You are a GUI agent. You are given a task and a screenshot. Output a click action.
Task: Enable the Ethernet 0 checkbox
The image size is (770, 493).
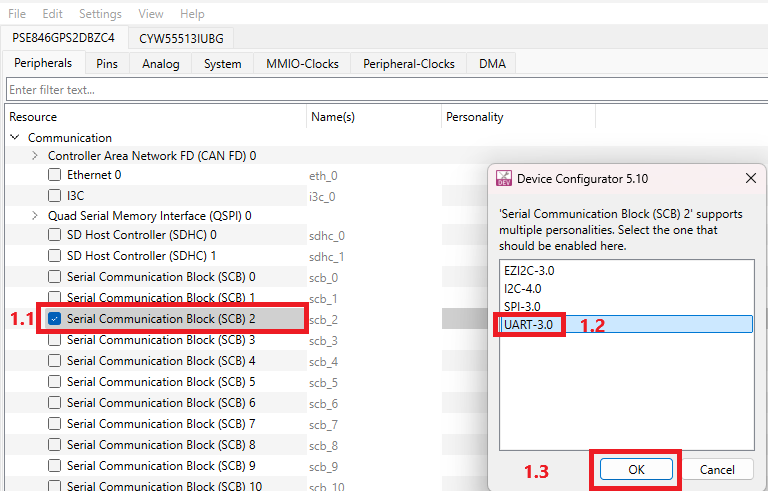tap(55, 175)
